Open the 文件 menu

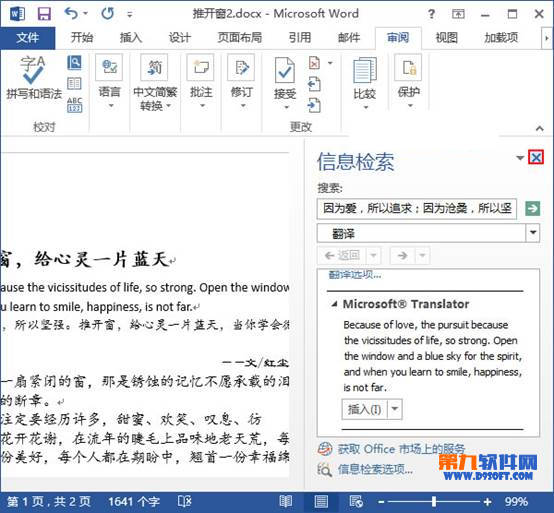[28, 38]
